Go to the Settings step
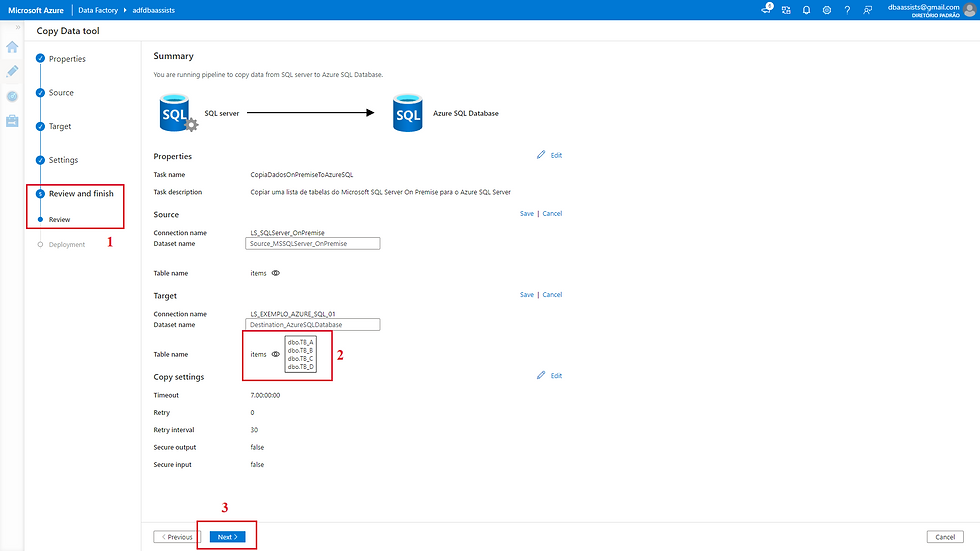Screen dimensions: 980x551 (x=63, y=160)
